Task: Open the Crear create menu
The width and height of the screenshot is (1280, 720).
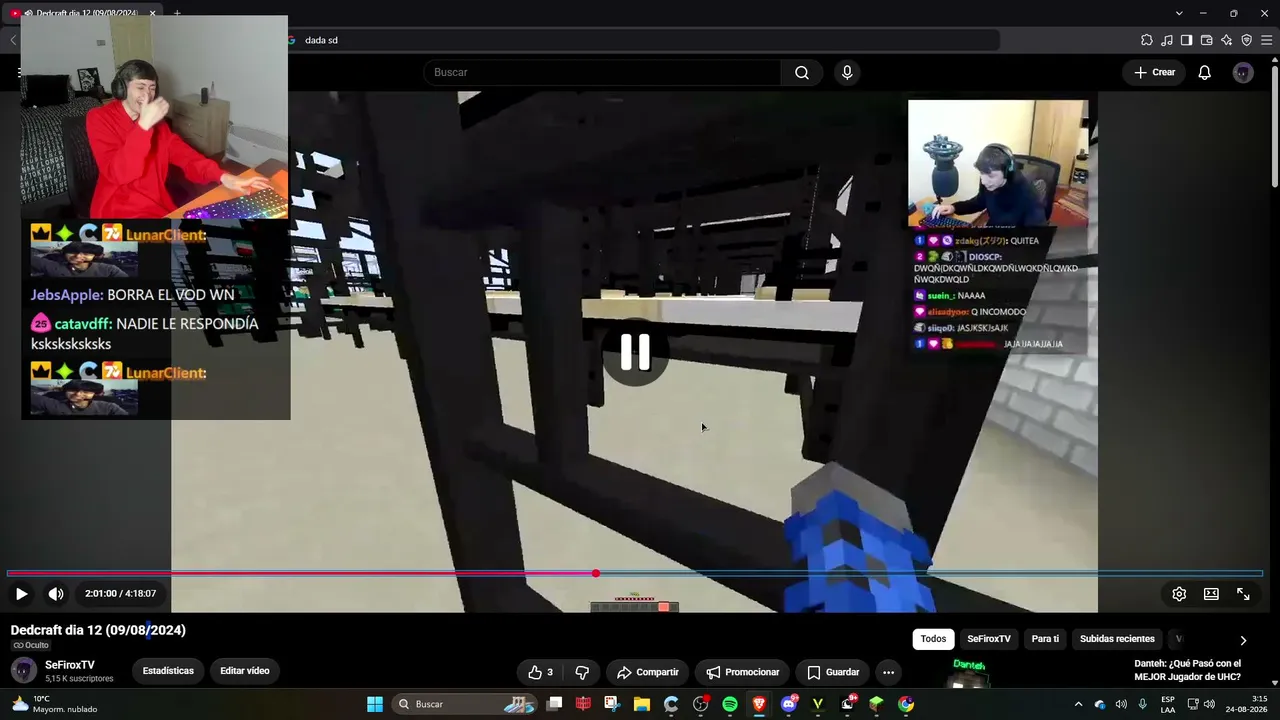Action: coord(1154,72)
